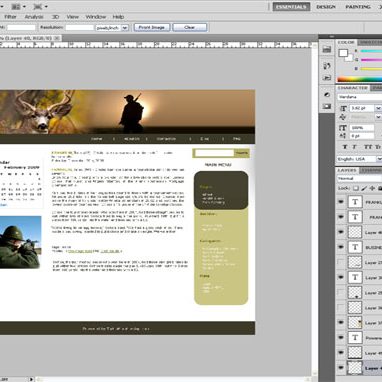Click the cyan R slider in Color panel
This screenshot has width=382, height=382.
pos(371,51)
